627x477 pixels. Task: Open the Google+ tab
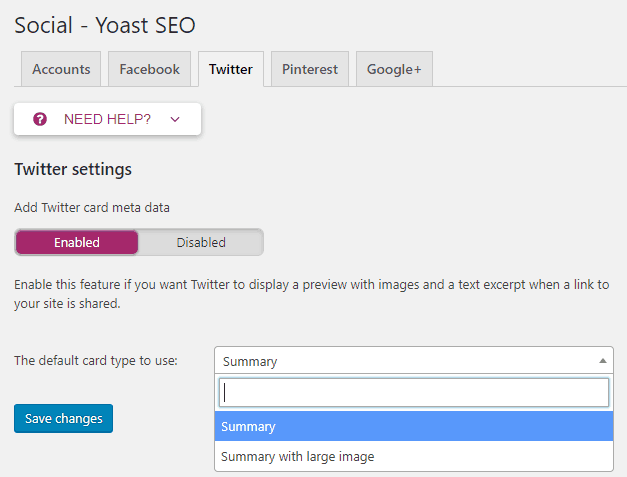tap(394, 69)
